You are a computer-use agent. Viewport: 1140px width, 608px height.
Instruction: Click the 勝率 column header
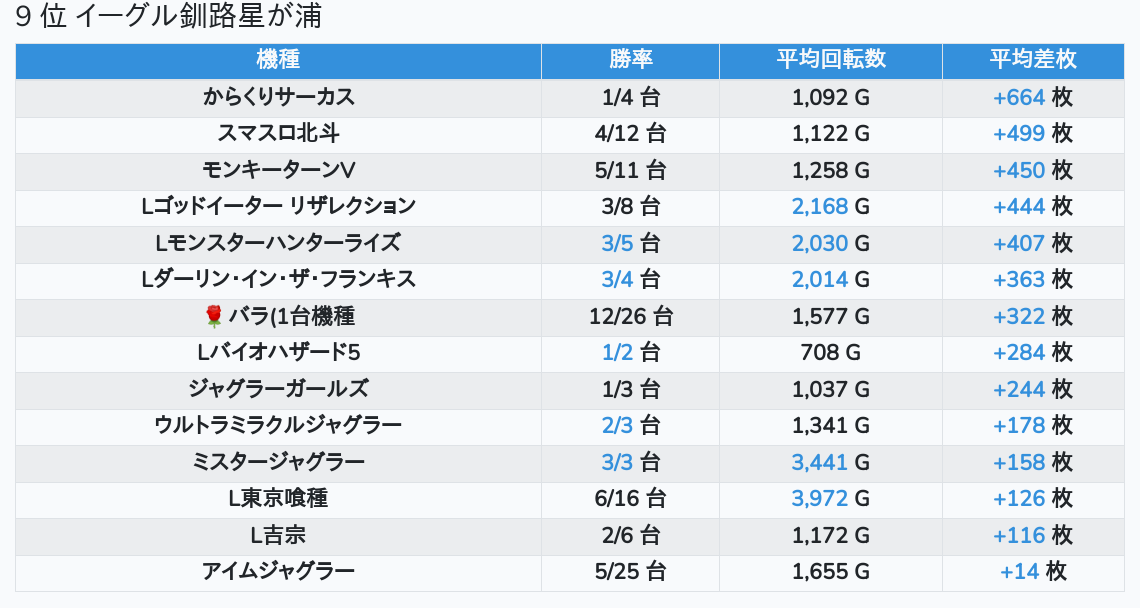coord(630,60)
